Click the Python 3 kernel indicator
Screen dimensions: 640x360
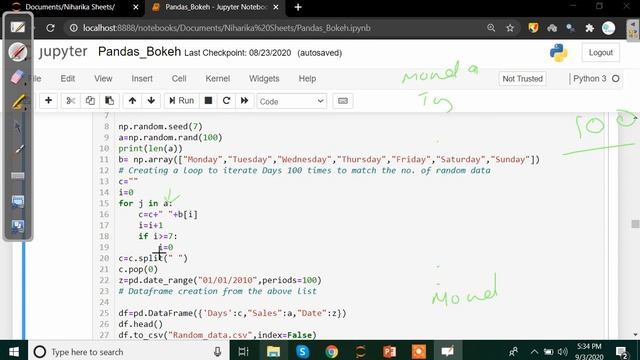pos(596,79)
